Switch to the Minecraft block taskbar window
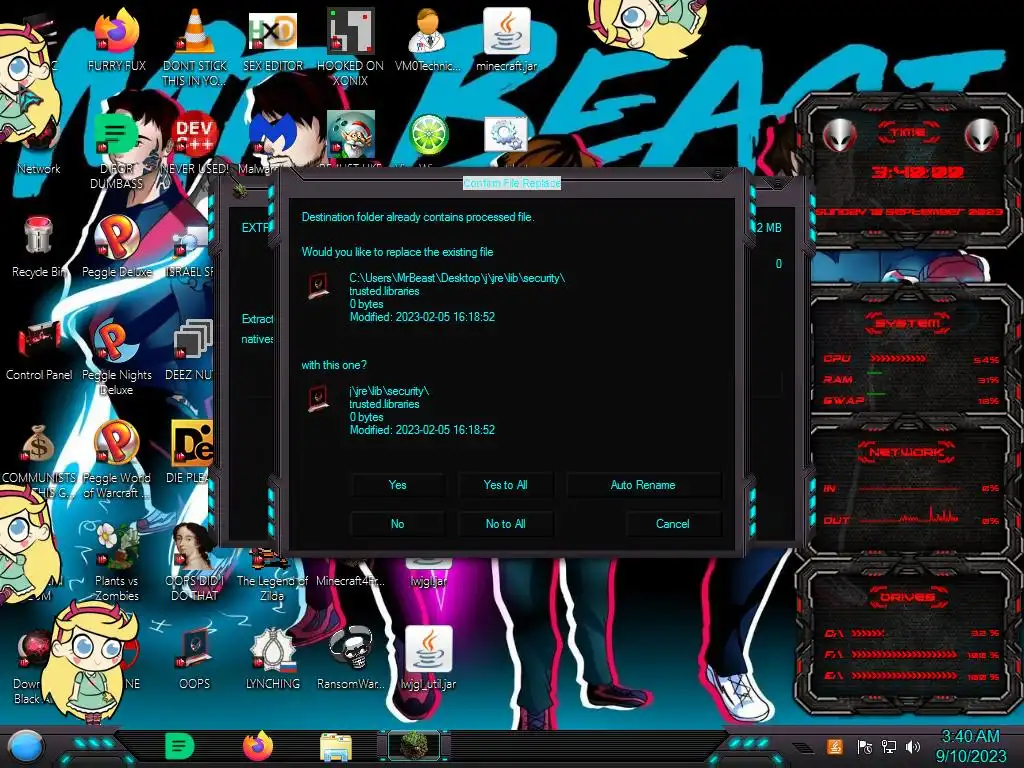 [414, 746]
